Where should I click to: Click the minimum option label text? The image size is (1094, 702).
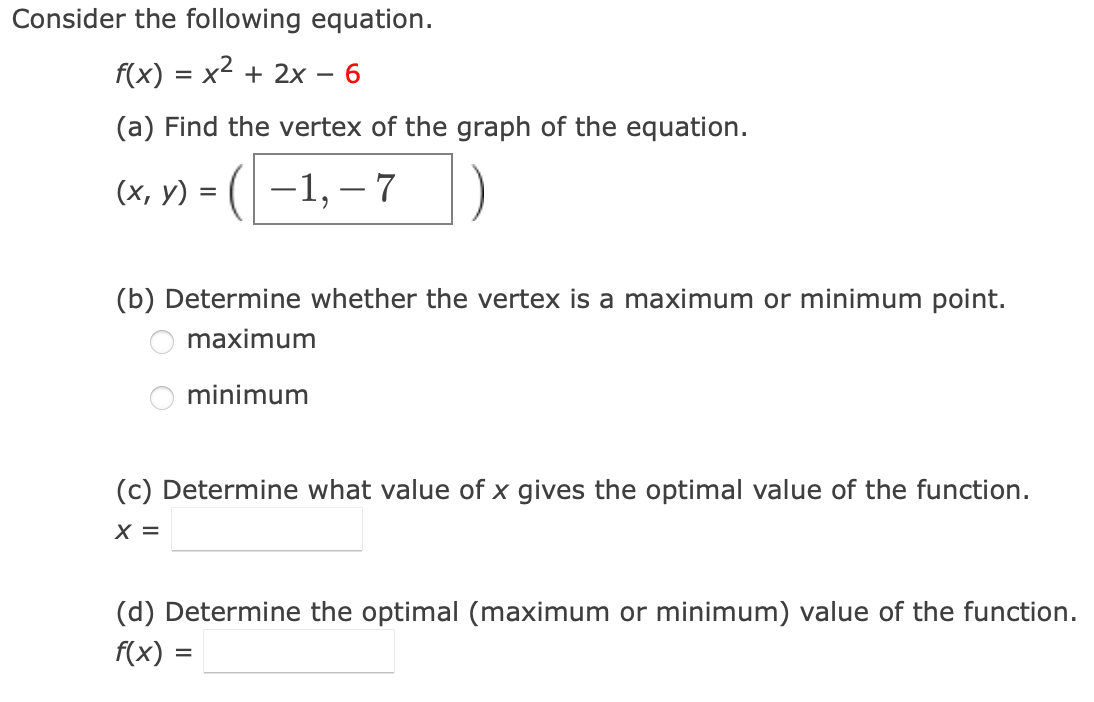pos(248,396)
